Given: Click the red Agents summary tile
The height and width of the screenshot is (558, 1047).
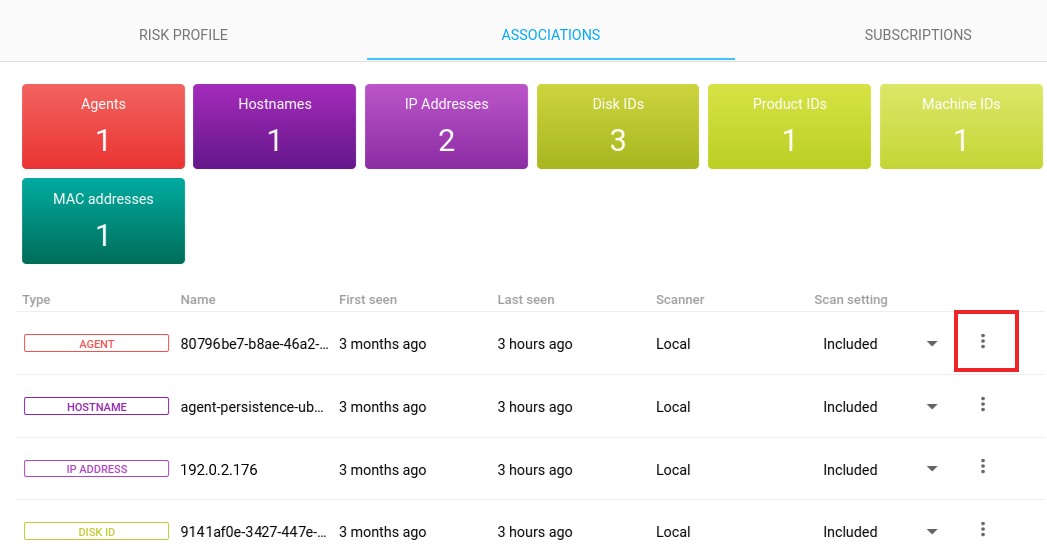Looking at the screenshot, I should click(x=103, y=126).
